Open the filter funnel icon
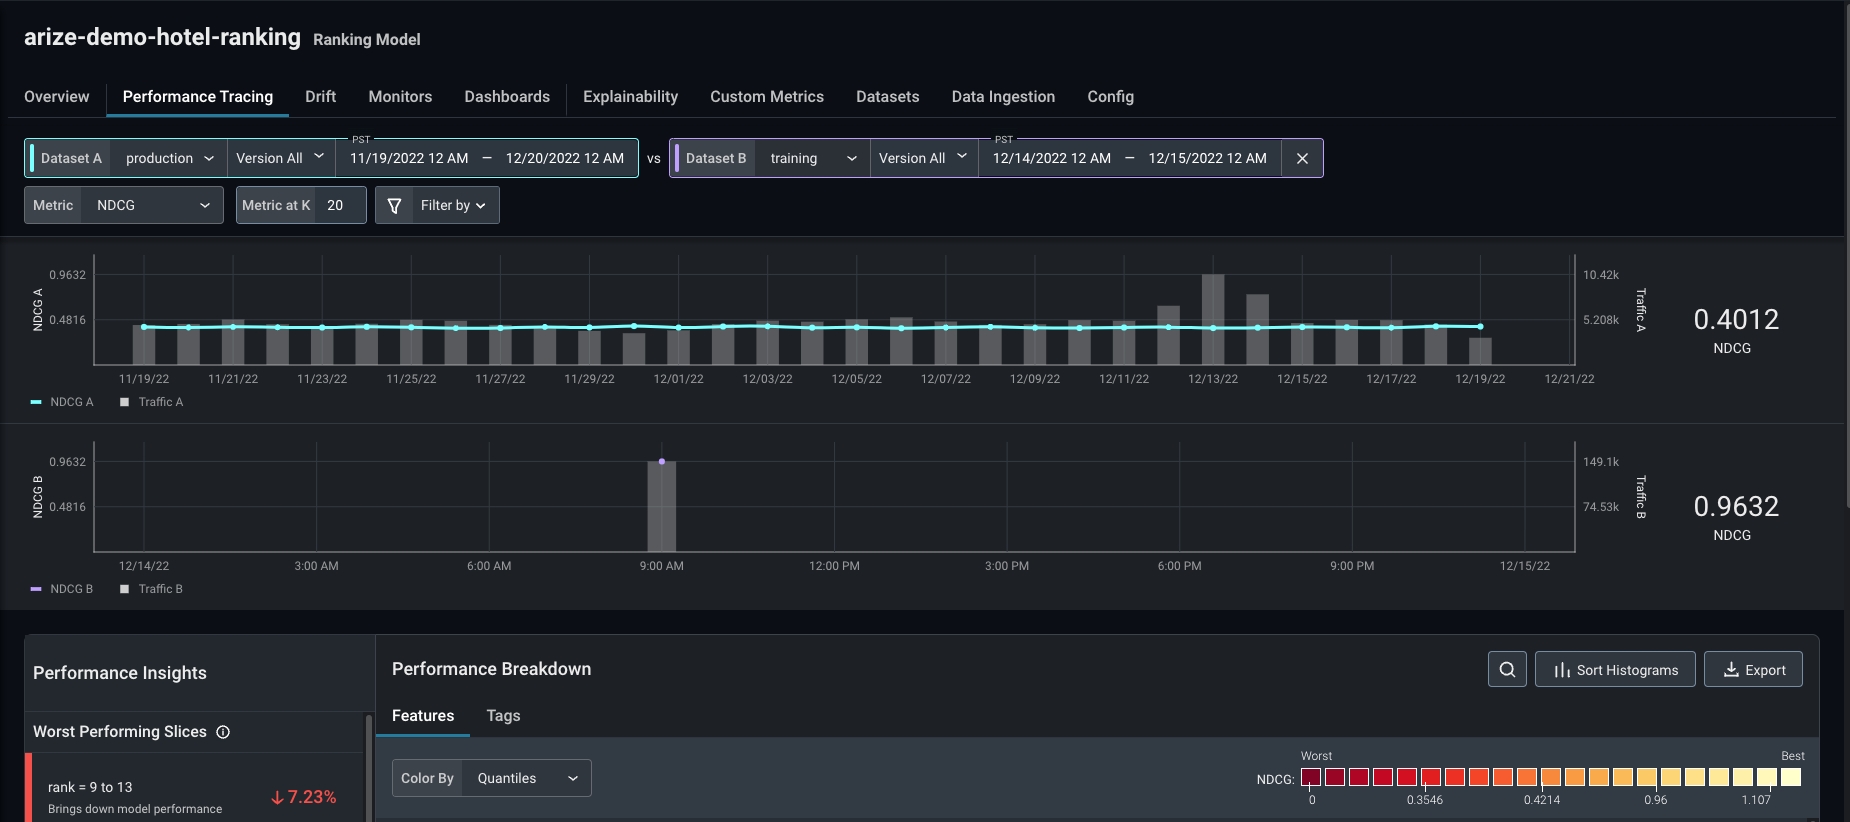The image size is (1850, 822). click(394, 205)
